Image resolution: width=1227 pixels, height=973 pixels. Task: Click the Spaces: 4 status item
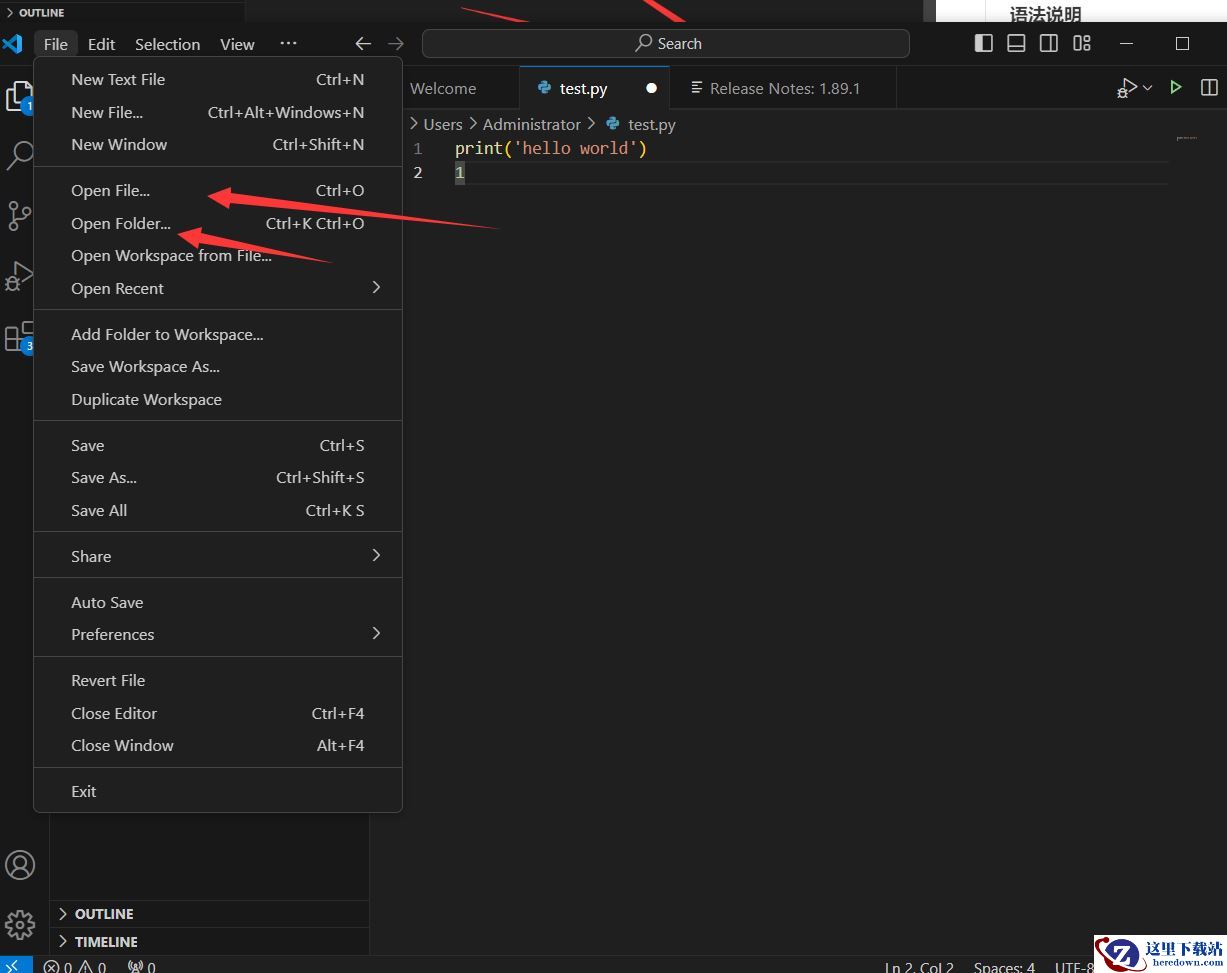click(x=1004, y=967)
